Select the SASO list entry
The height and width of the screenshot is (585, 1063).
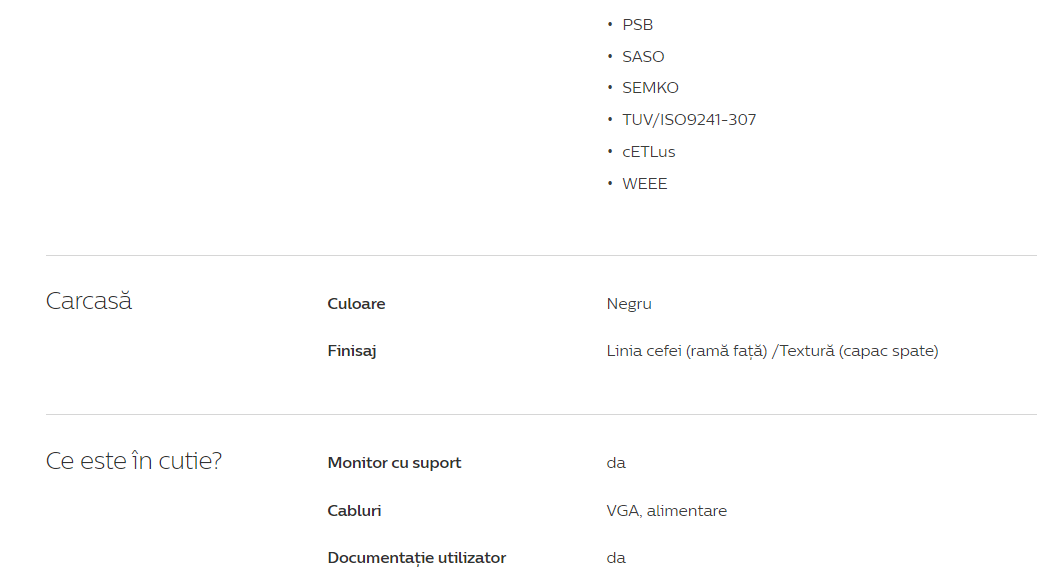643,57
